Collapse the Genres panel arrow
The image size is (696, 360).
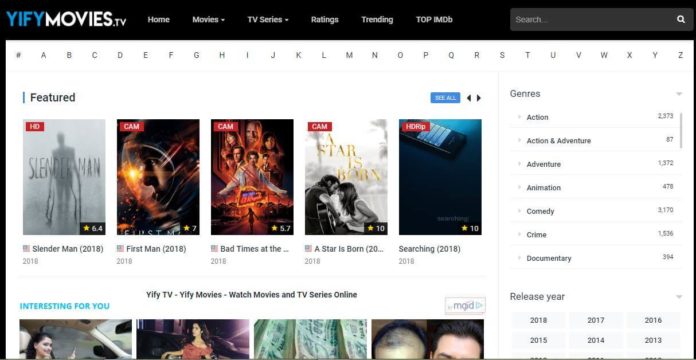(x=679, y=94)
